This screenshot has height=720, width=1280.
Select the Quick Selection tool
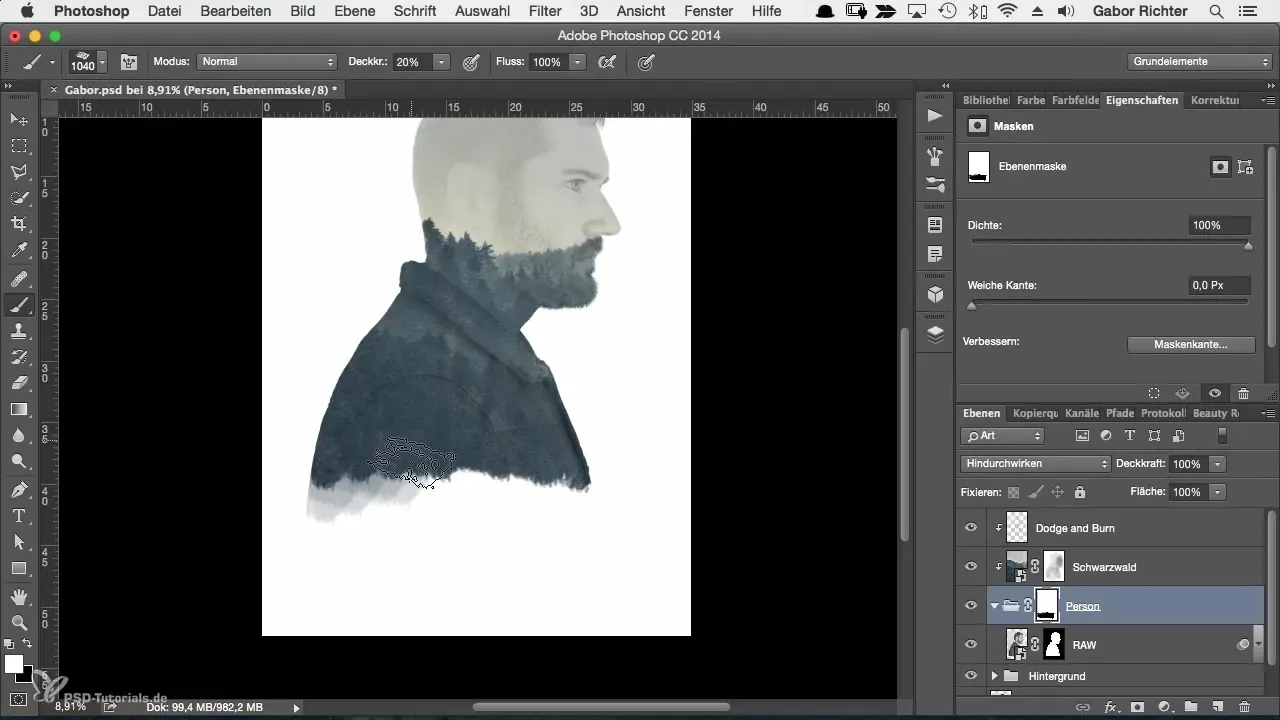(18, 198)
